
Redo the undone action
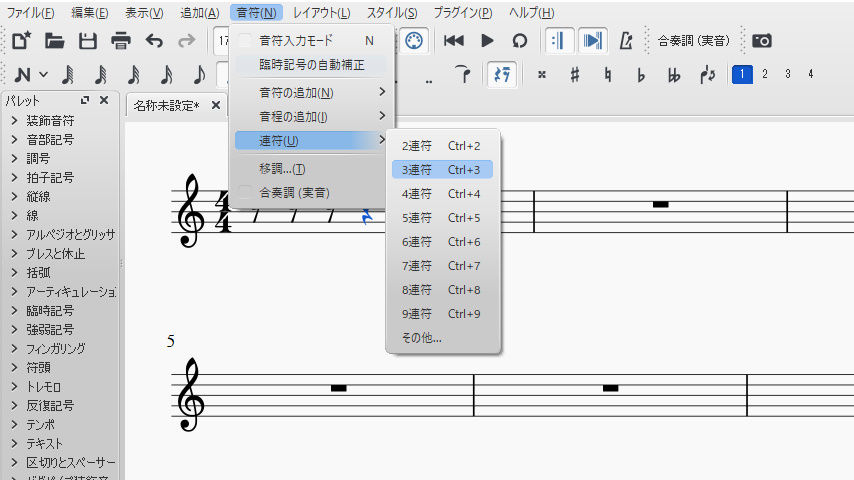click(x=186, y=41)
